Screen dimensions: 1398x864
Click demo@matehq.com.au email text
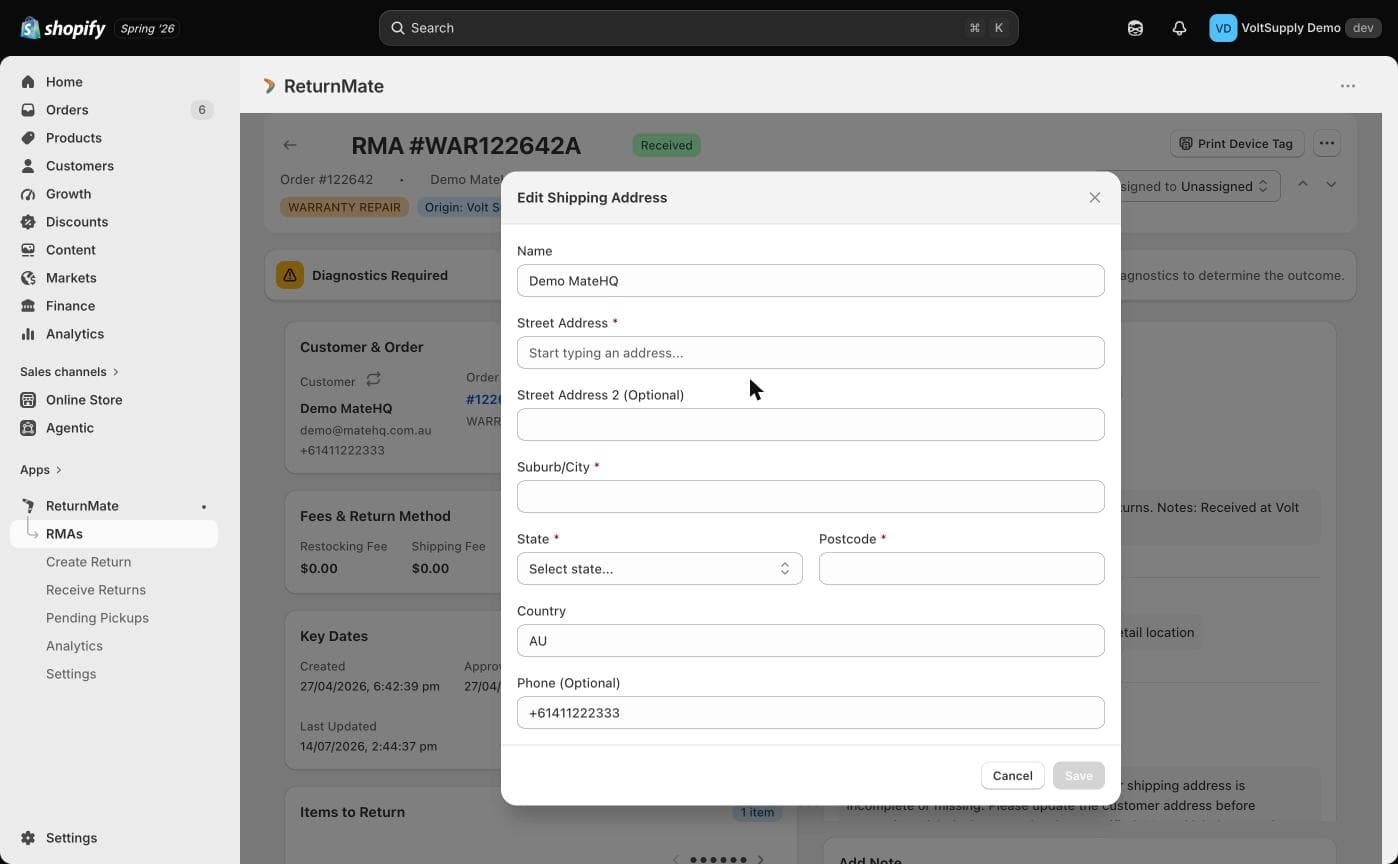point(366,430)
